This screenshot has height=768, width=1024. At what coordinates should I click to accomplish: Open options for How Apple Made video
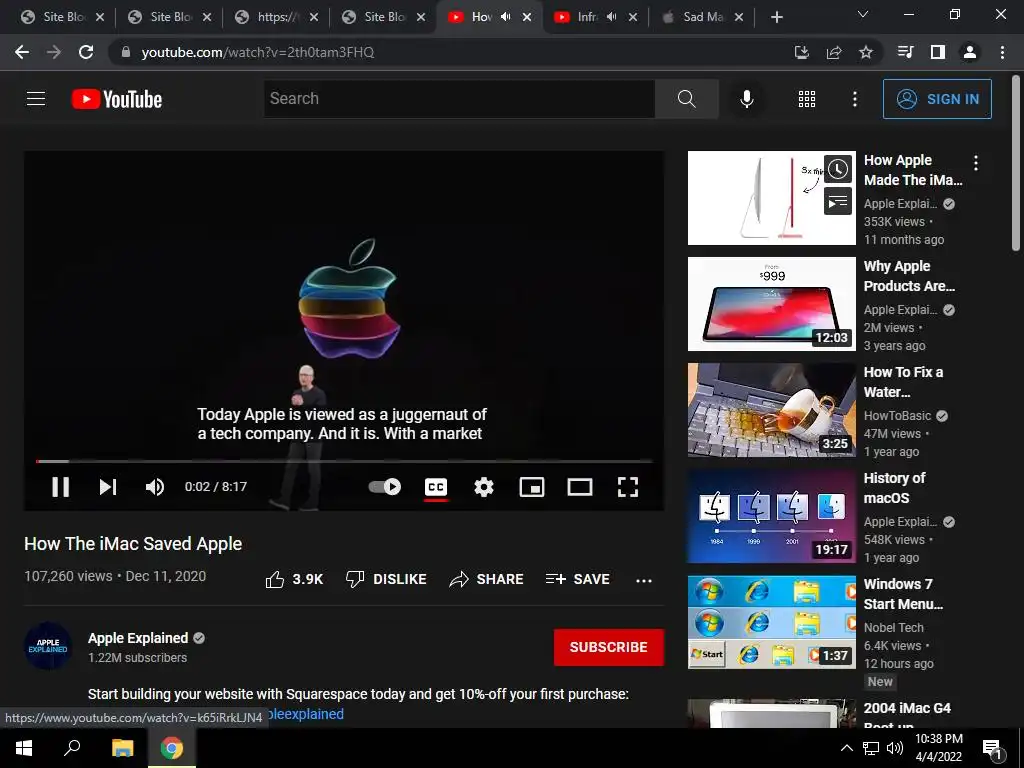click(x=976, y=163)
